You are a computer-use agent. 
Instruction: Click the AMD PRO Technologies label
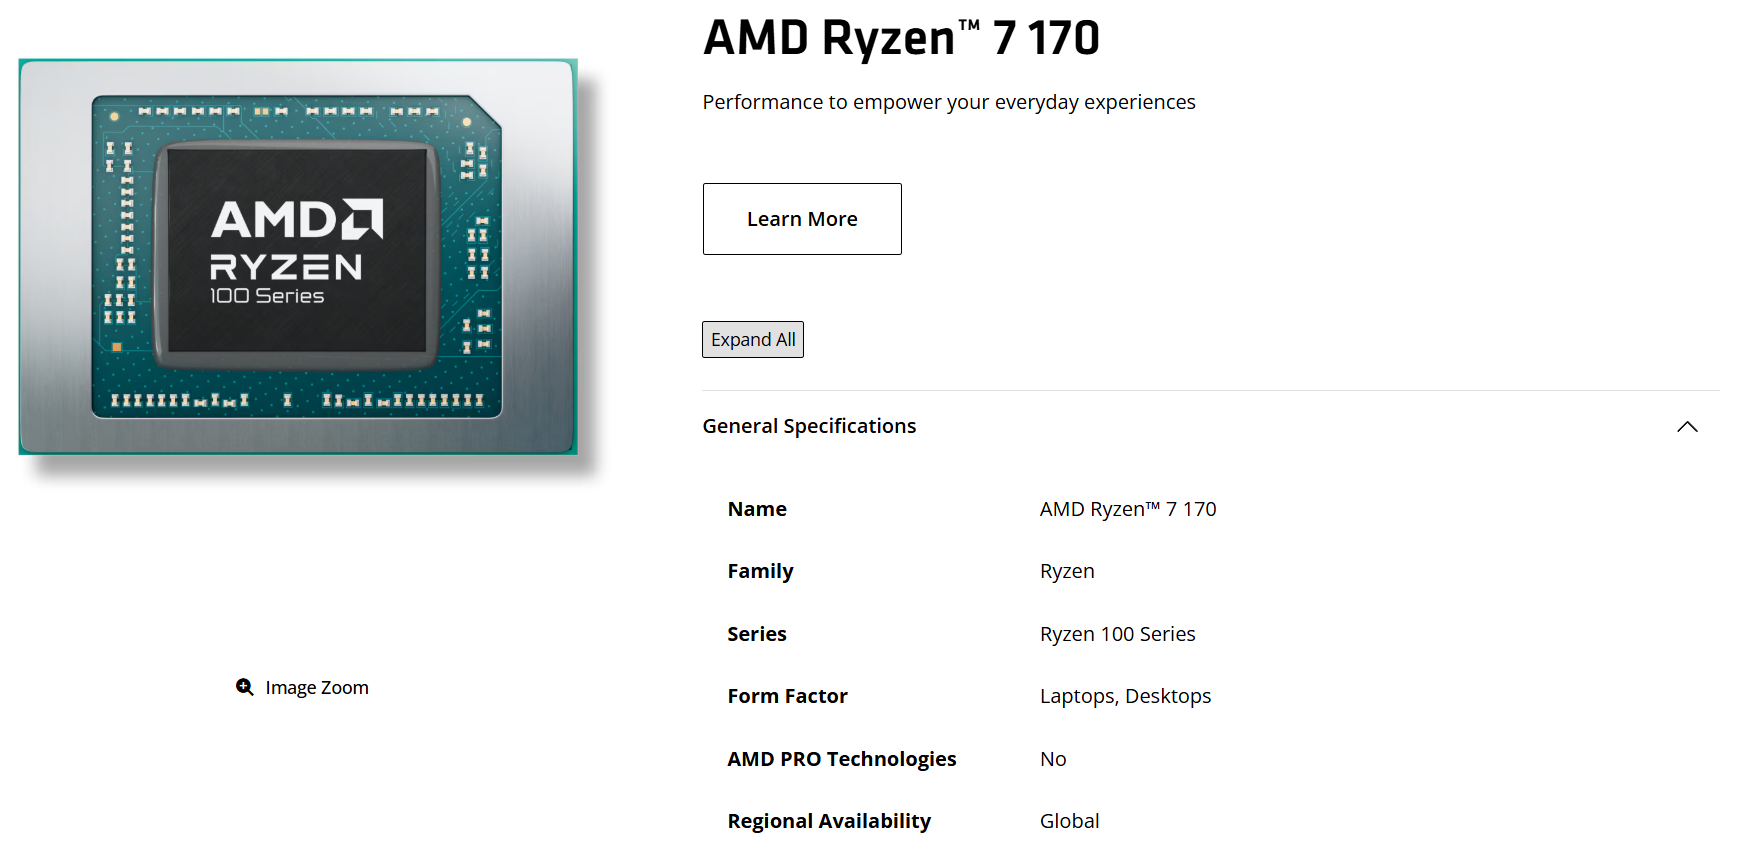tap(841, 759)
